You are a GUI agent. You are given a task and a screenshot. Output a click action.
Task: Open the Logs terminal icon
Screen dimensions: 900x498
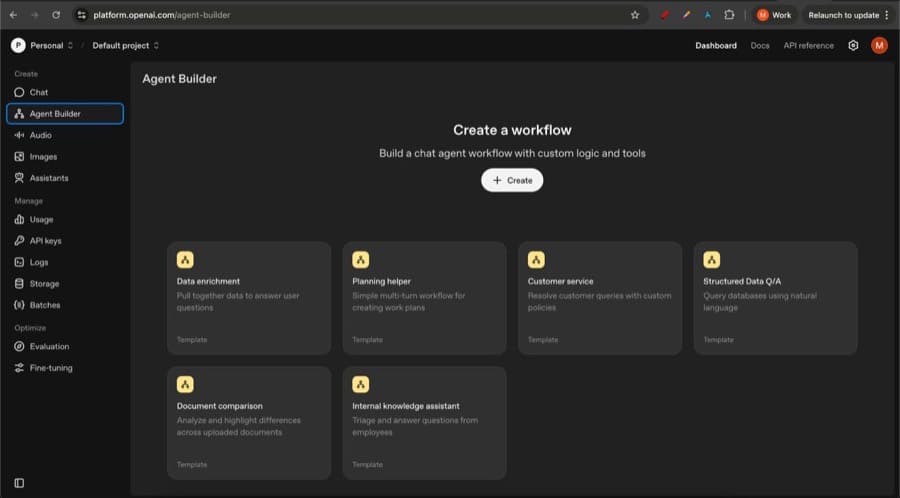point(19,262)
